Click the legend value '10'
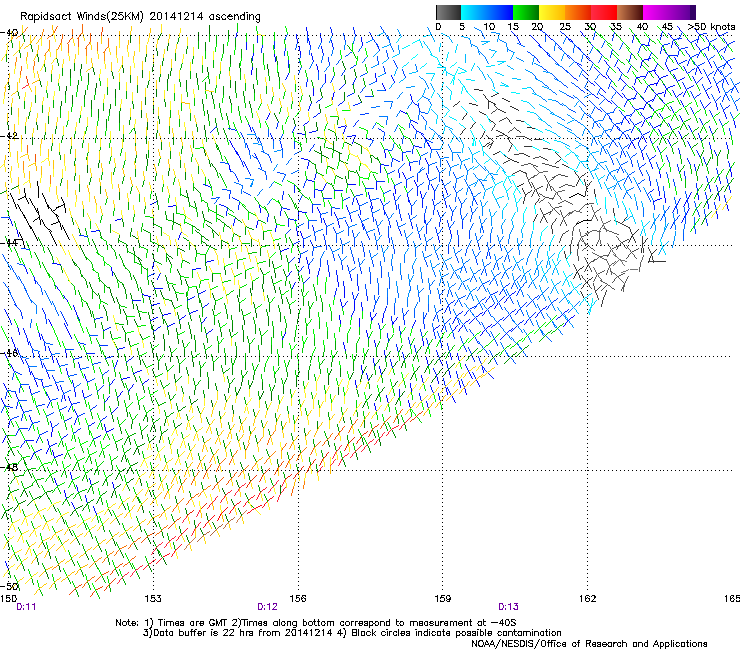 coord(489,26)
